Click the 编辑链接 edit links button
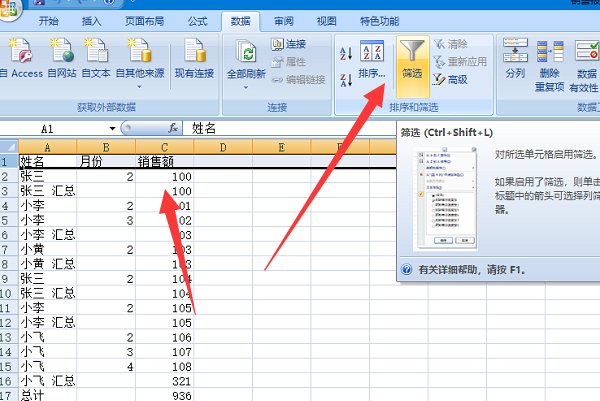Screen dimensions: 600x401 [298, 80]
